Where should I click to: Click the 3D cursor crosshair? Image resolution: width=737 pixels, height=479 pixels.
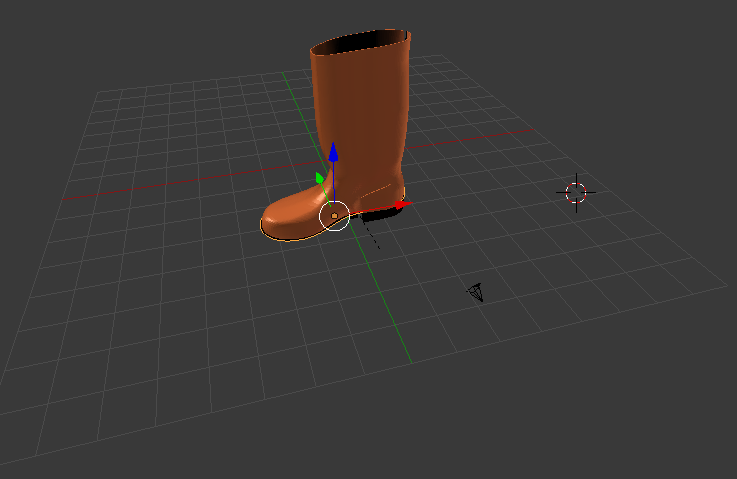[576, 192]
